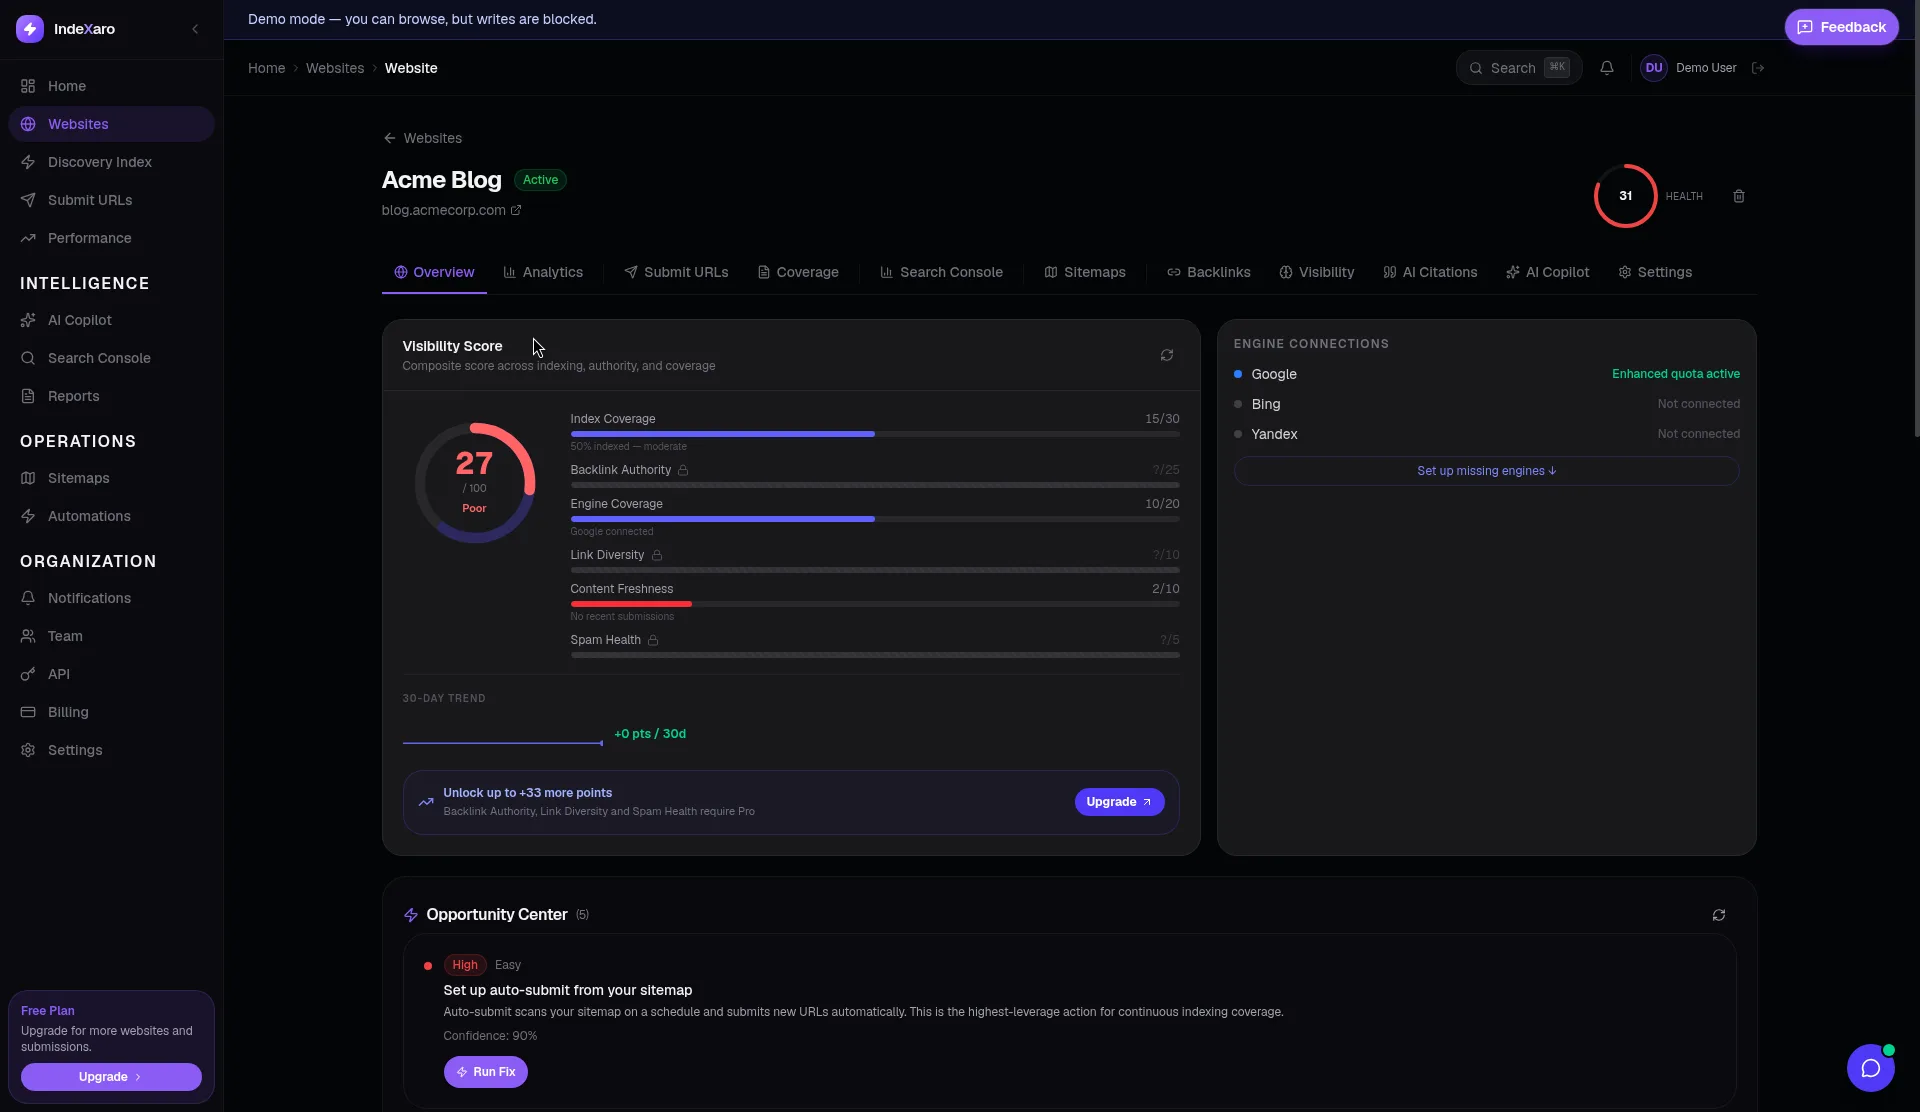Click the Feedback button
Viewport: 1920px width, 1112px height.
[x=1841, y=27]
